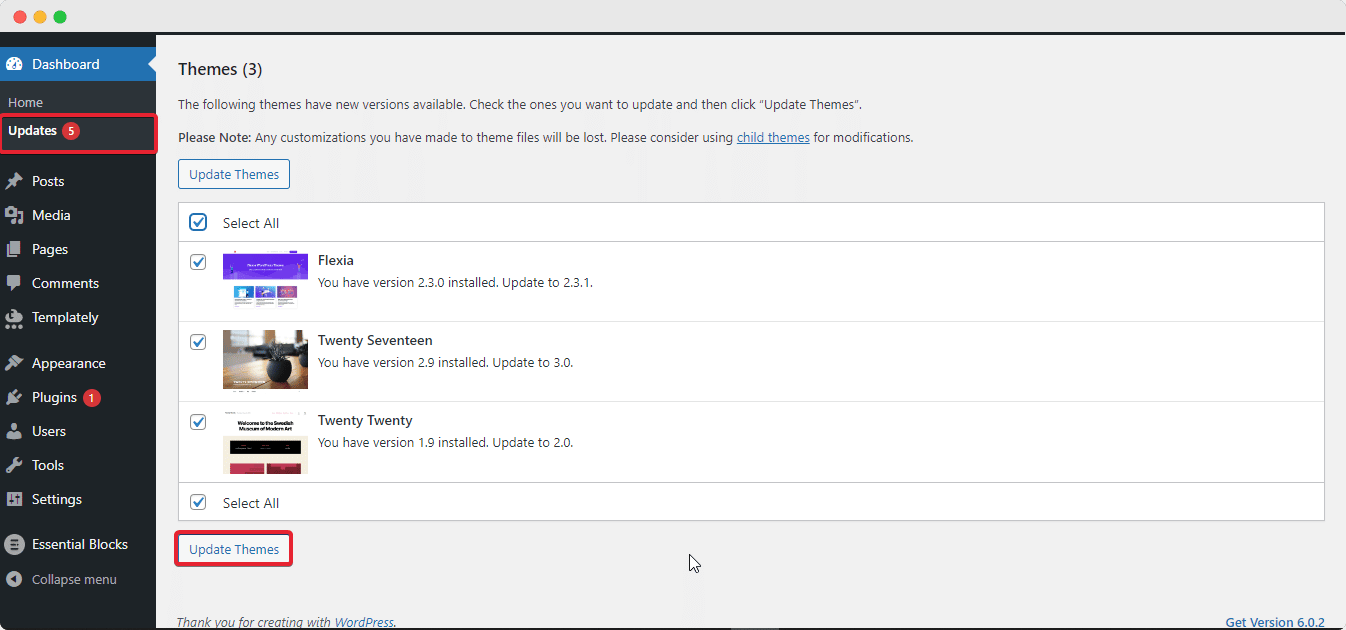Toggle the top Select All checkbox
Image resolution: width=1346 pixels, height=630 pixels.
(198, 222)
